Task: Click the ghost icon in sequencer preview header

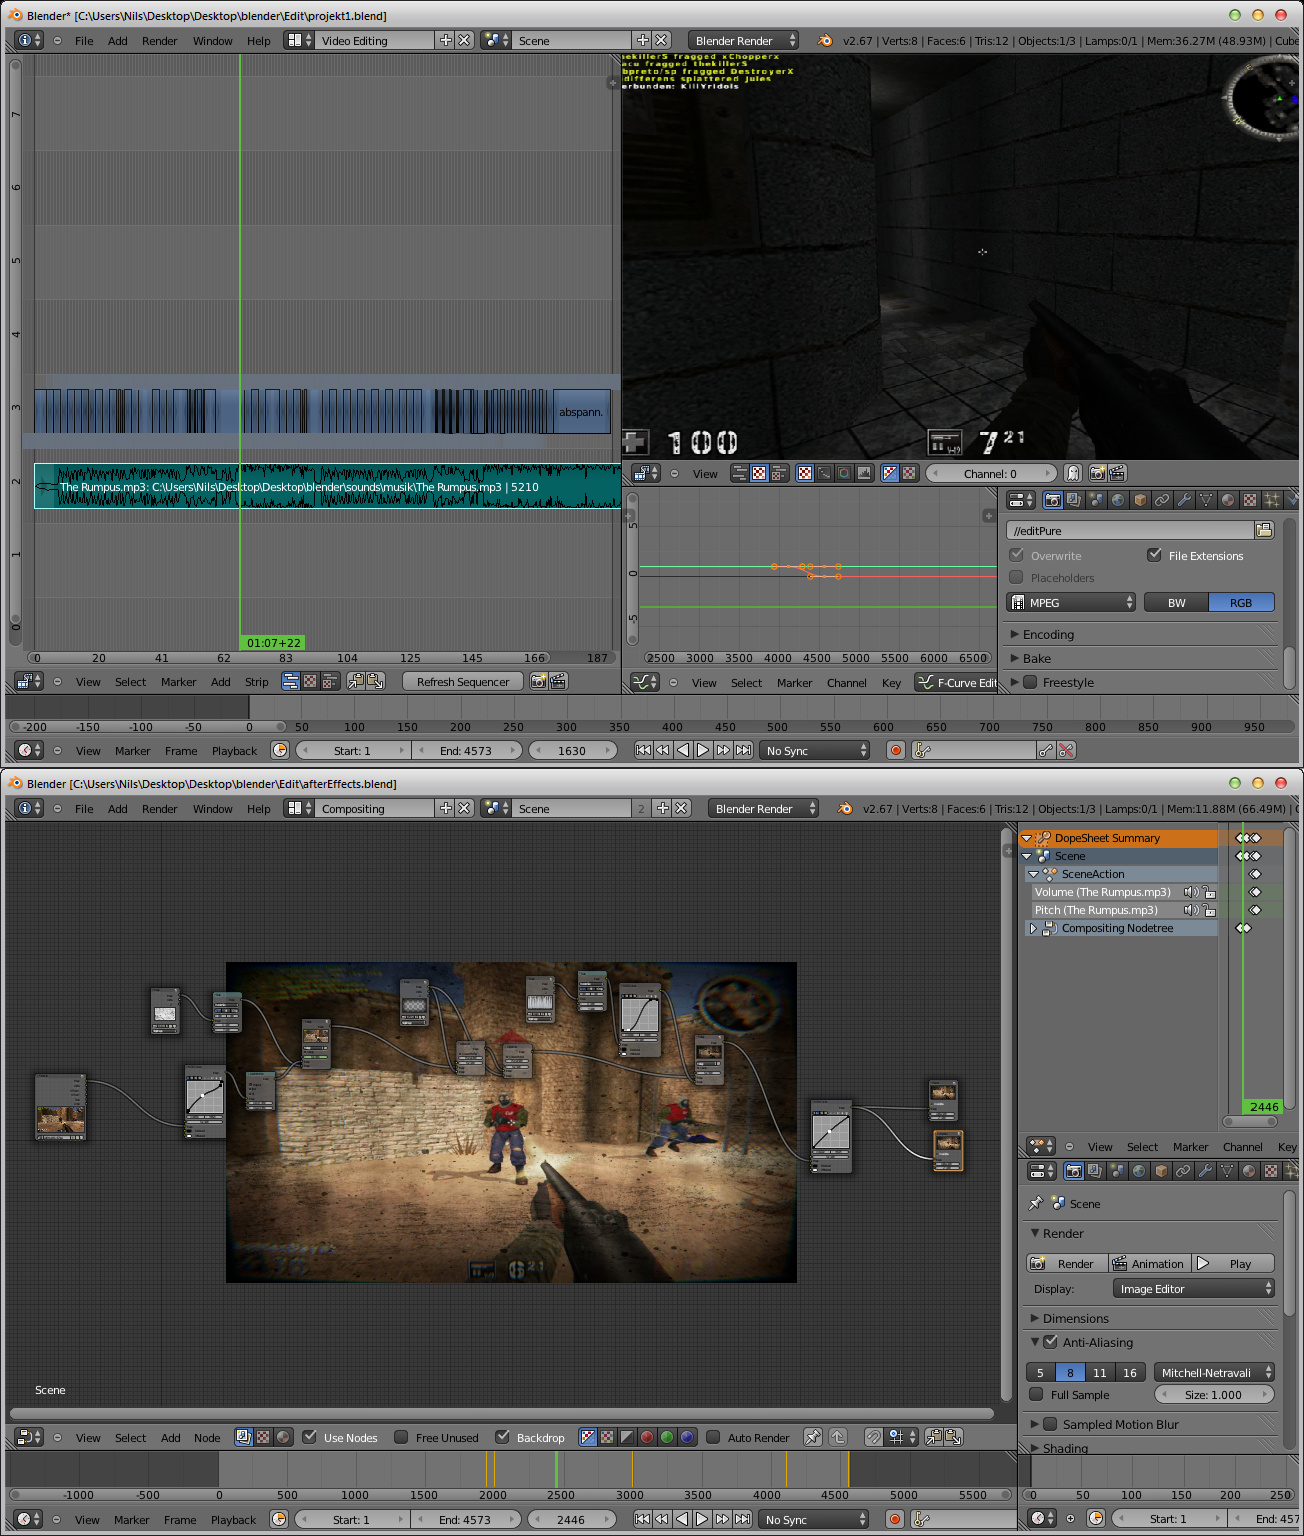Action: pyautogui.click(x=1073, y=473)
